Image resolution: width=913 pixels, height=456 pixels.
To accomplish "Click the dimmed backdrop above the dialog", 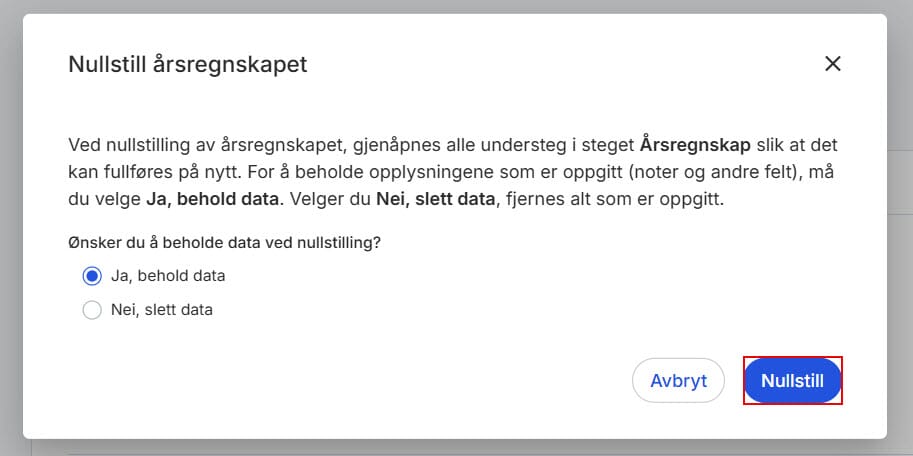I will click(x=456, y=6).
